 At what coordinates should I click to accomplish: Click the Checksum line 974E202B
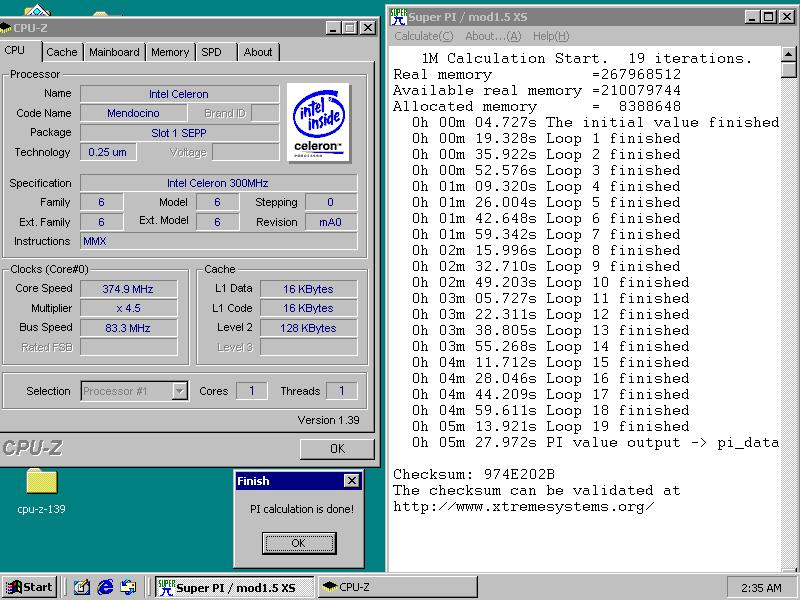474,474
